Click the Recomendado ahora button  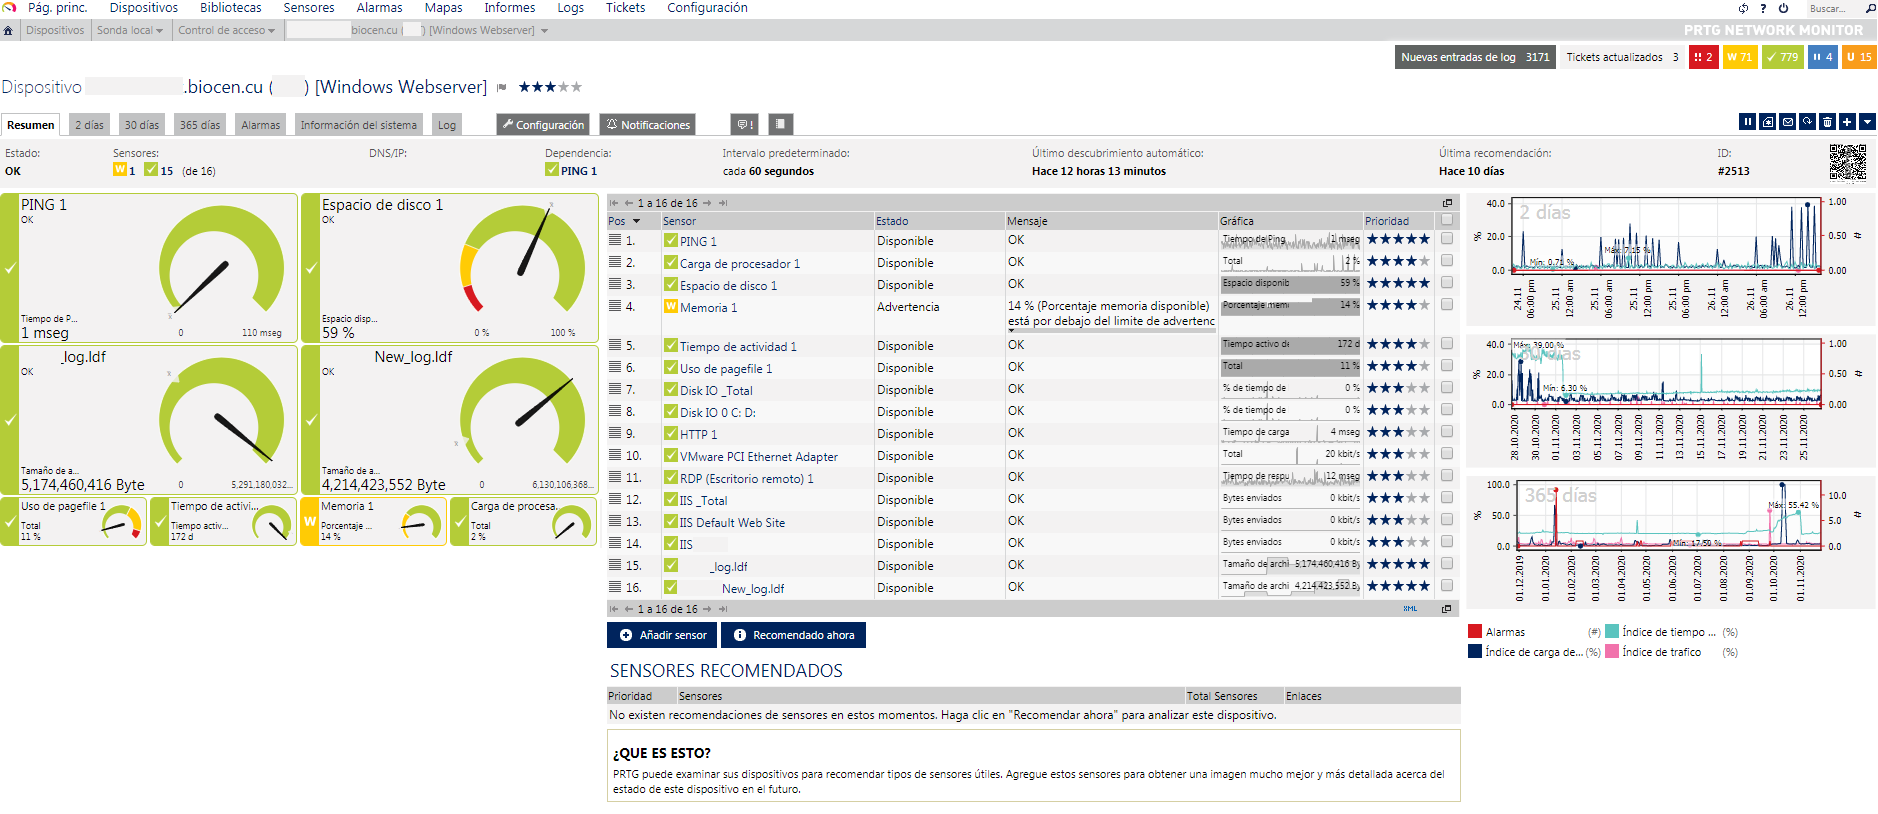point(793,635)
